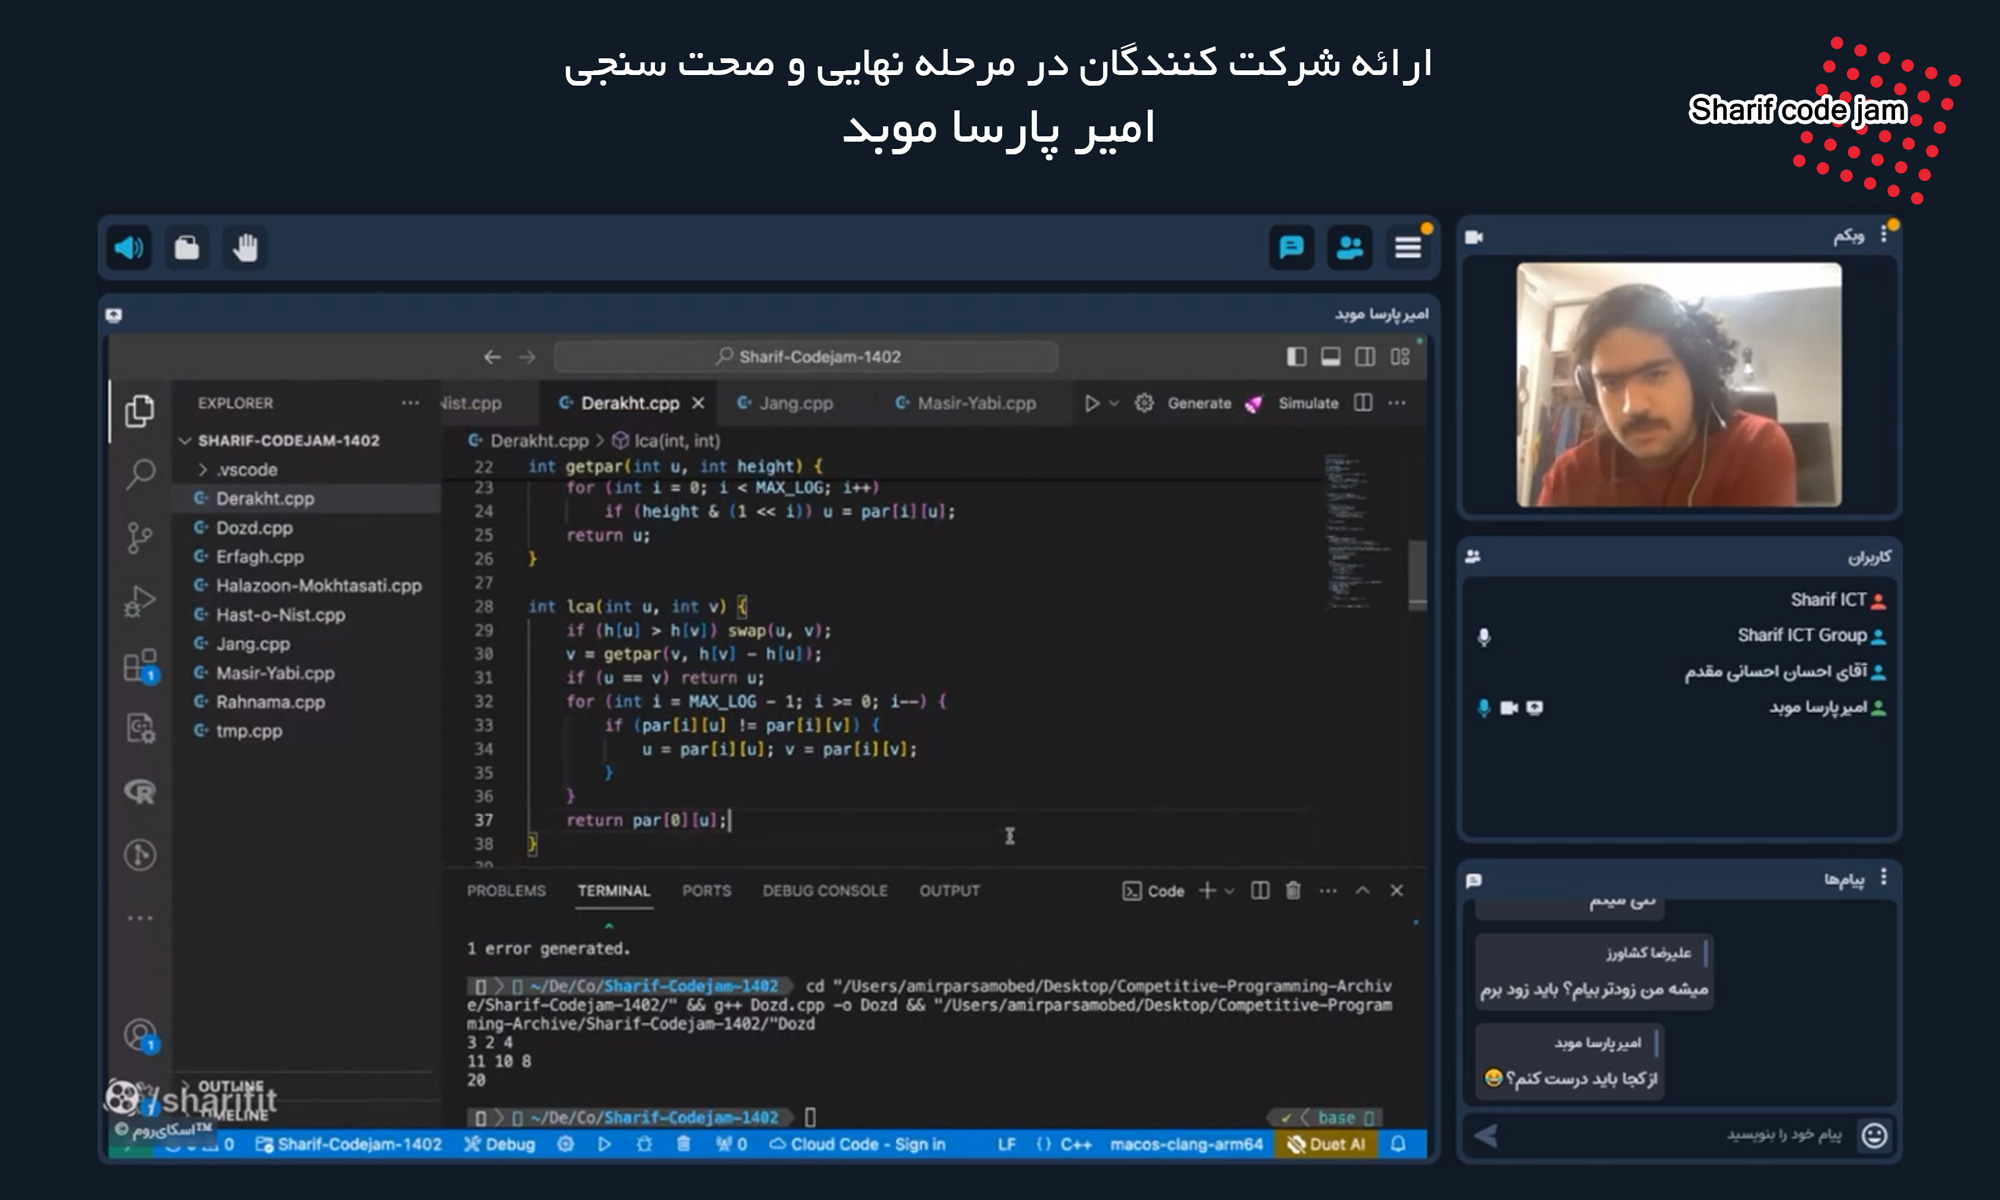
Task: Open Source Control view in sidebar
Action: [x=140, y=537]
